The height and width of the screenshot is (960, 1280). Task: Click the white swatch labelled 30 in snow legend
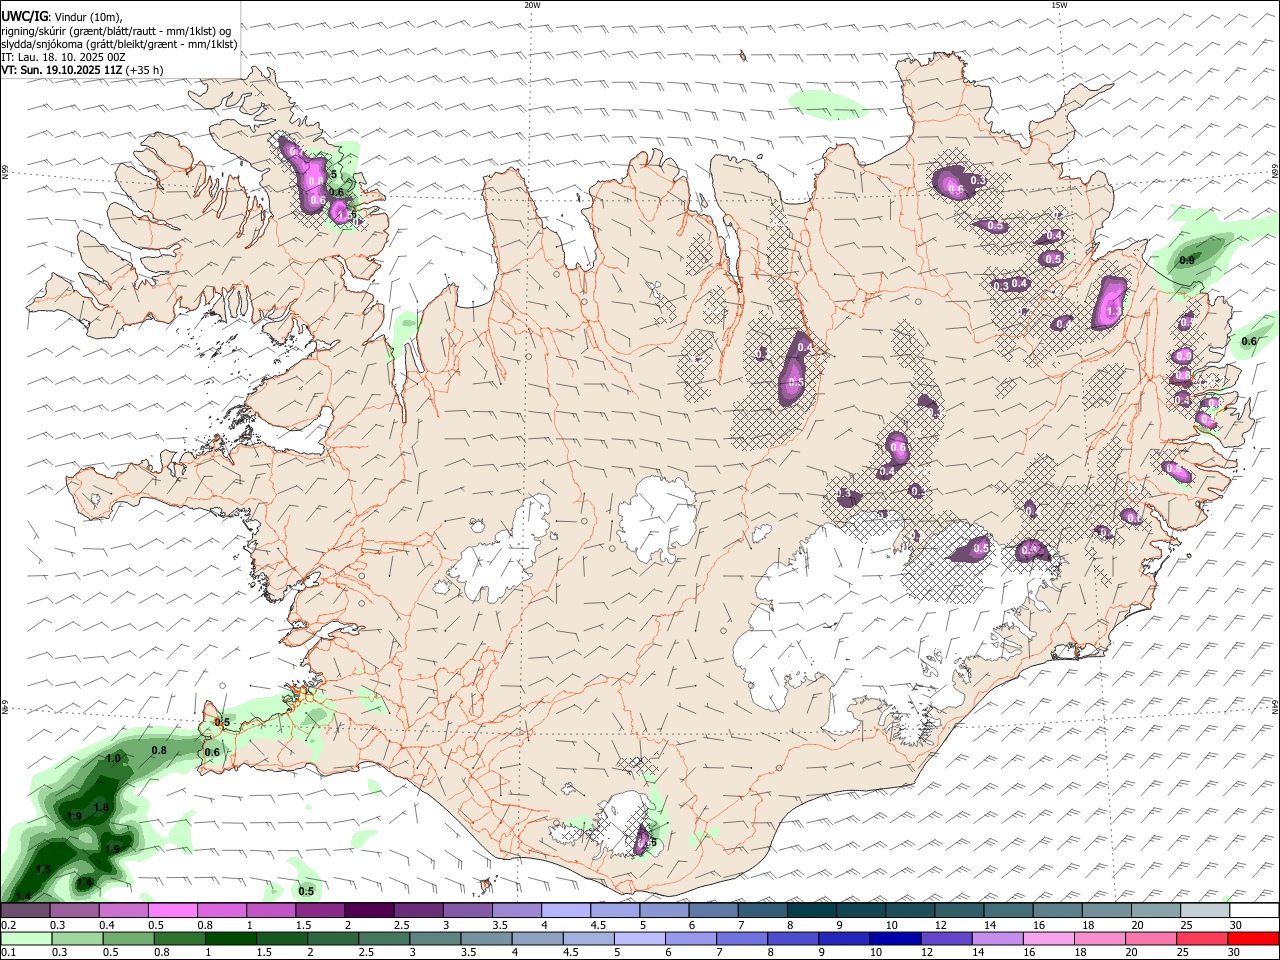tap(1254, 911)
